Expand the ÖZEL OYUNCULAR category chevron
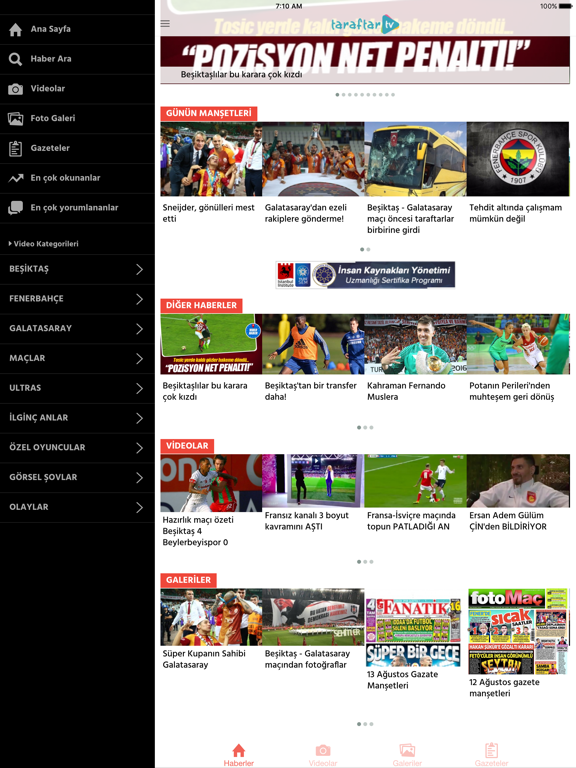 point(140,448)
